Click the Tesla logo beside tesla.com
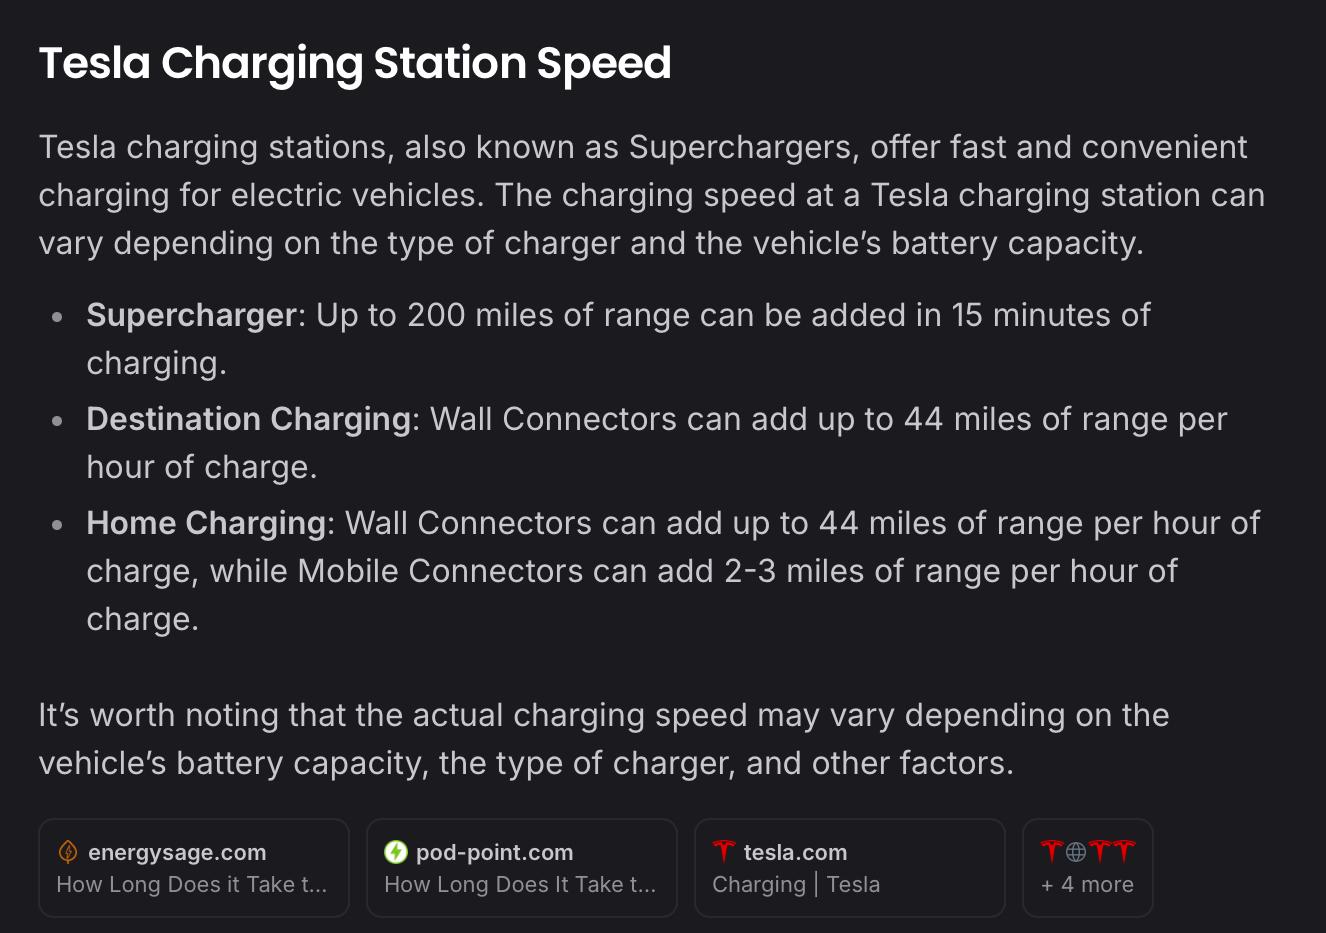Screen dimensions: 1326x933 pos(723,852)
